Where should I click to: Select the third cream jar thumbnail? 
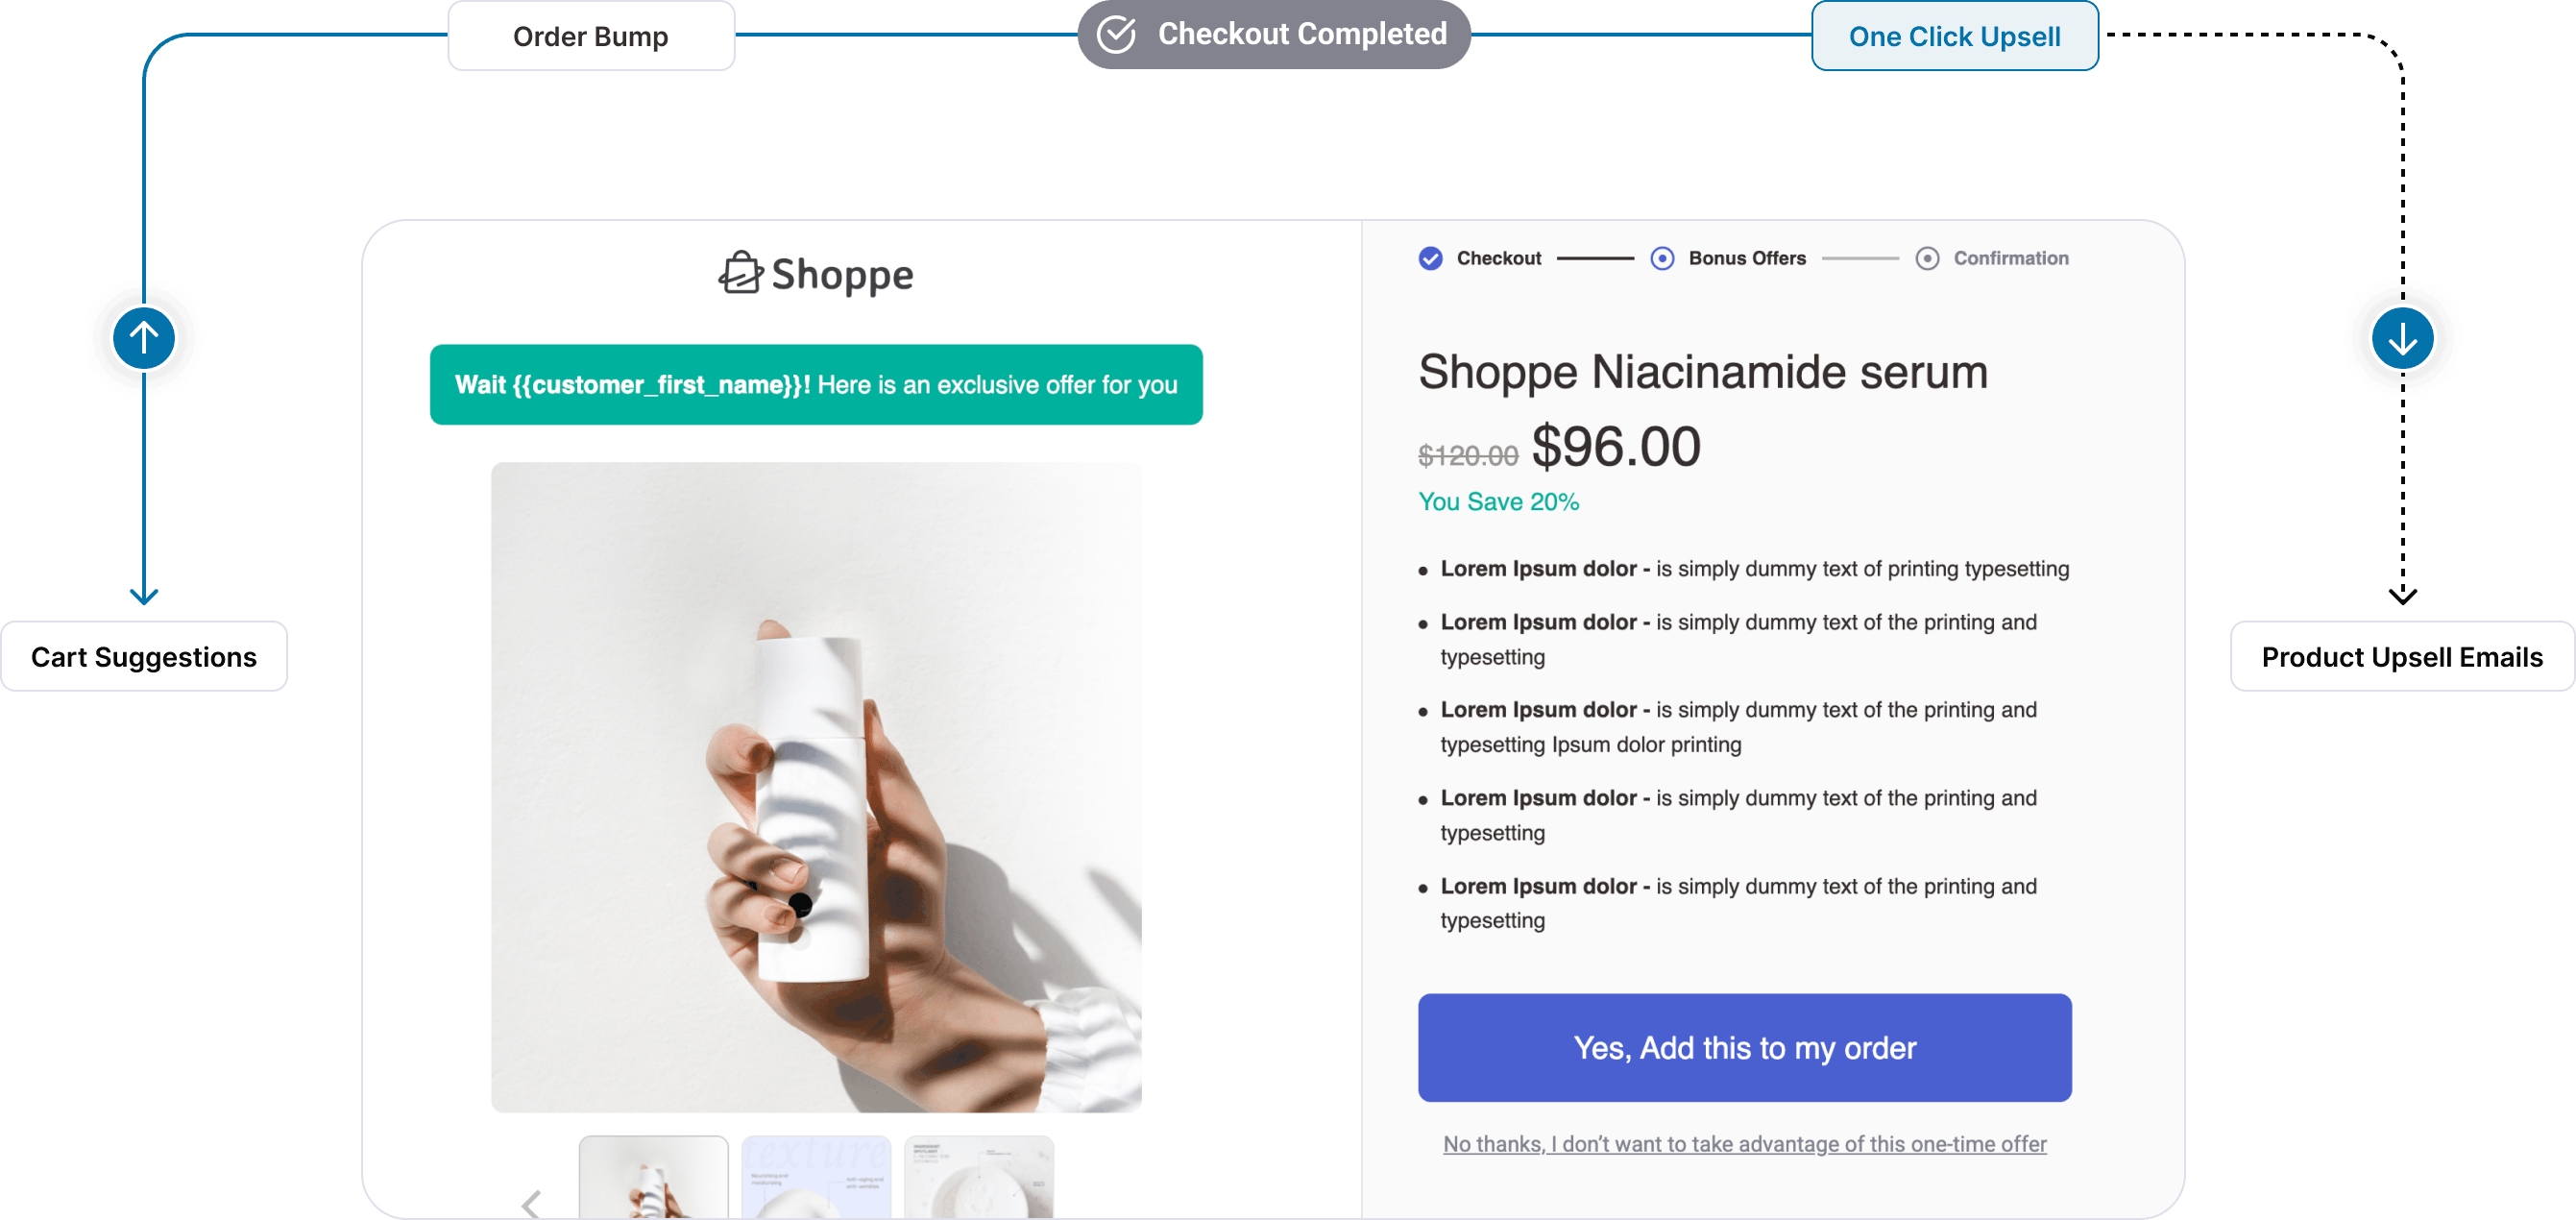coord(978,1177)
